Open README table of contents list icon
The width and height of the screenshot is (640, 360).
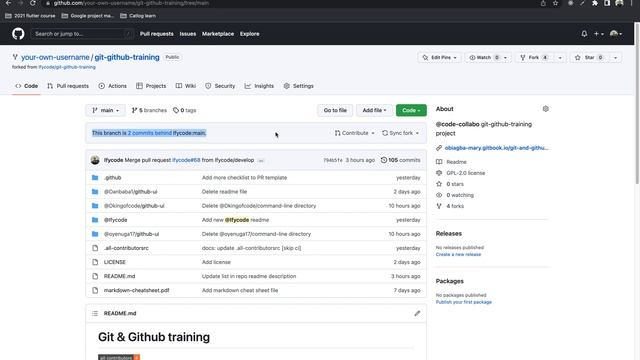tap(95, 313)
